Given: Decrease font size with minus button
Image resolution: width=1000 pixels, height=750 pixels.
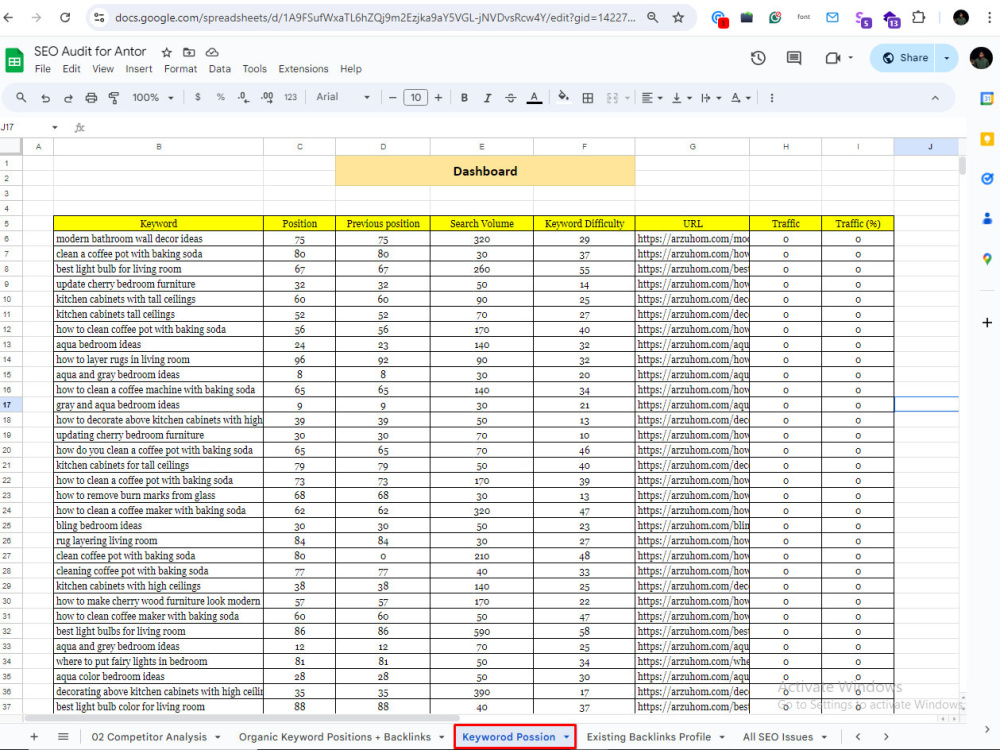Looking at the screenshot, I should [x=392, y=98].
